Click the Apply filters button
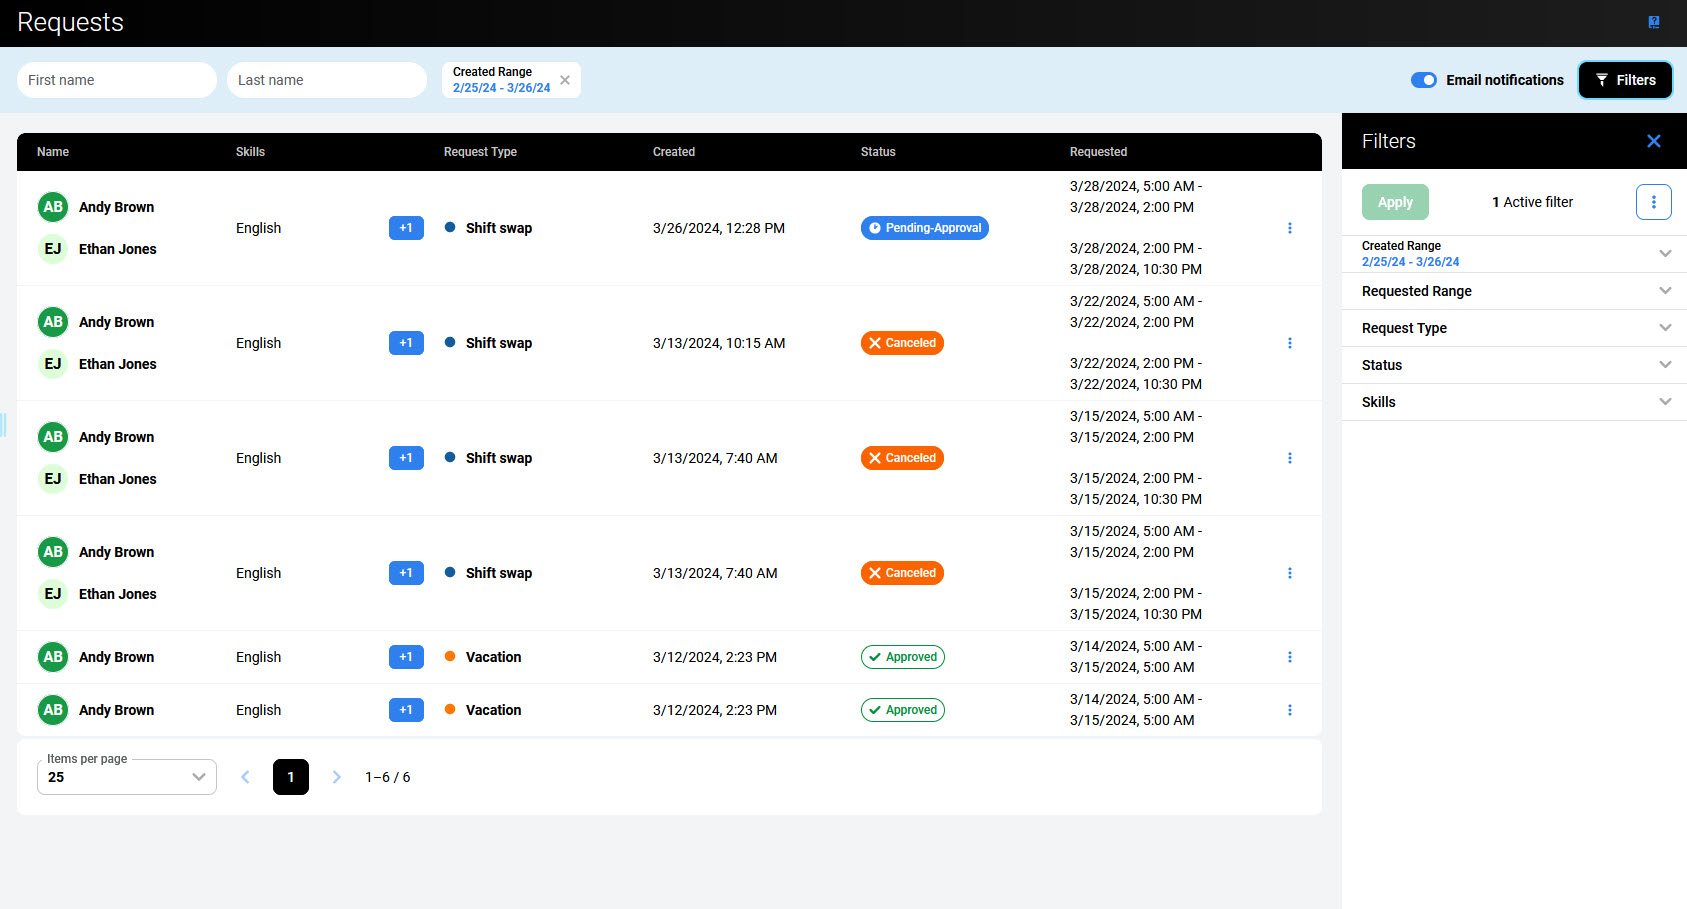Viewport: 1687px width, 909px height. [x=1395, y=202]
